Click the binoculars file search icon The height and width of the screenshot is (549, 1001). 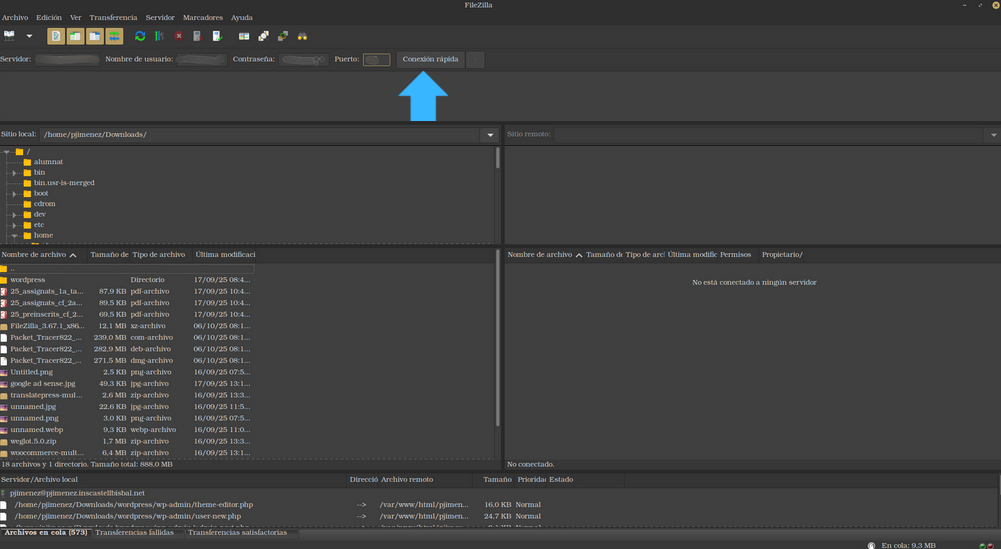pyautogui.click(x=302, y=36)
